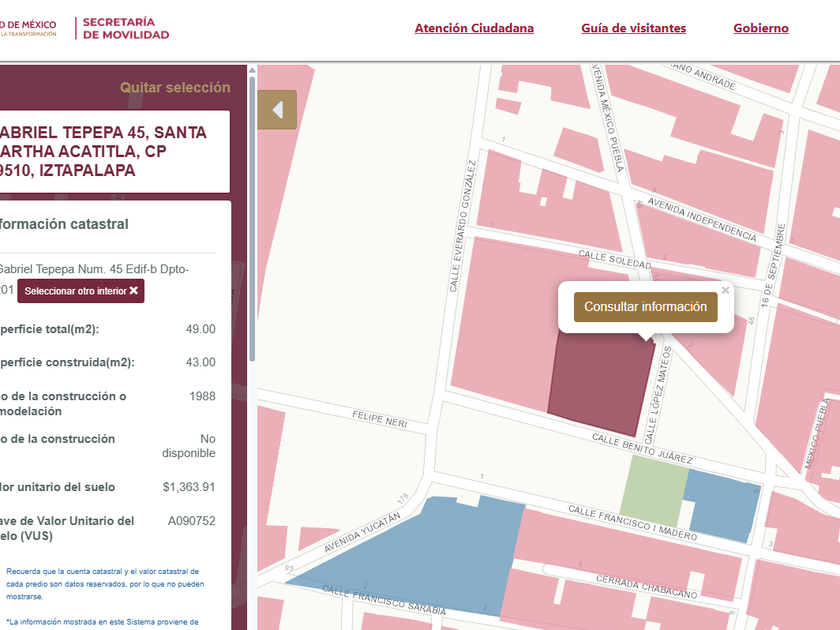Click the Secretaría de Movilidad logo

tap(125, 28)
